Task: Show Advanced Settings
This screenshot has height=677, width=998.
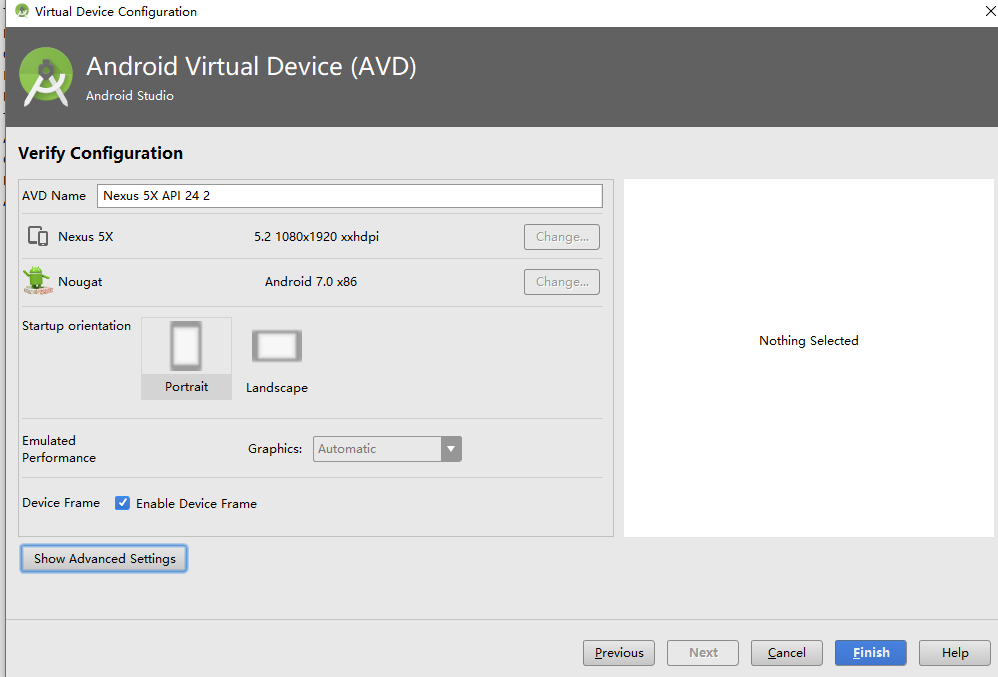Action: (x=104, y=559)
